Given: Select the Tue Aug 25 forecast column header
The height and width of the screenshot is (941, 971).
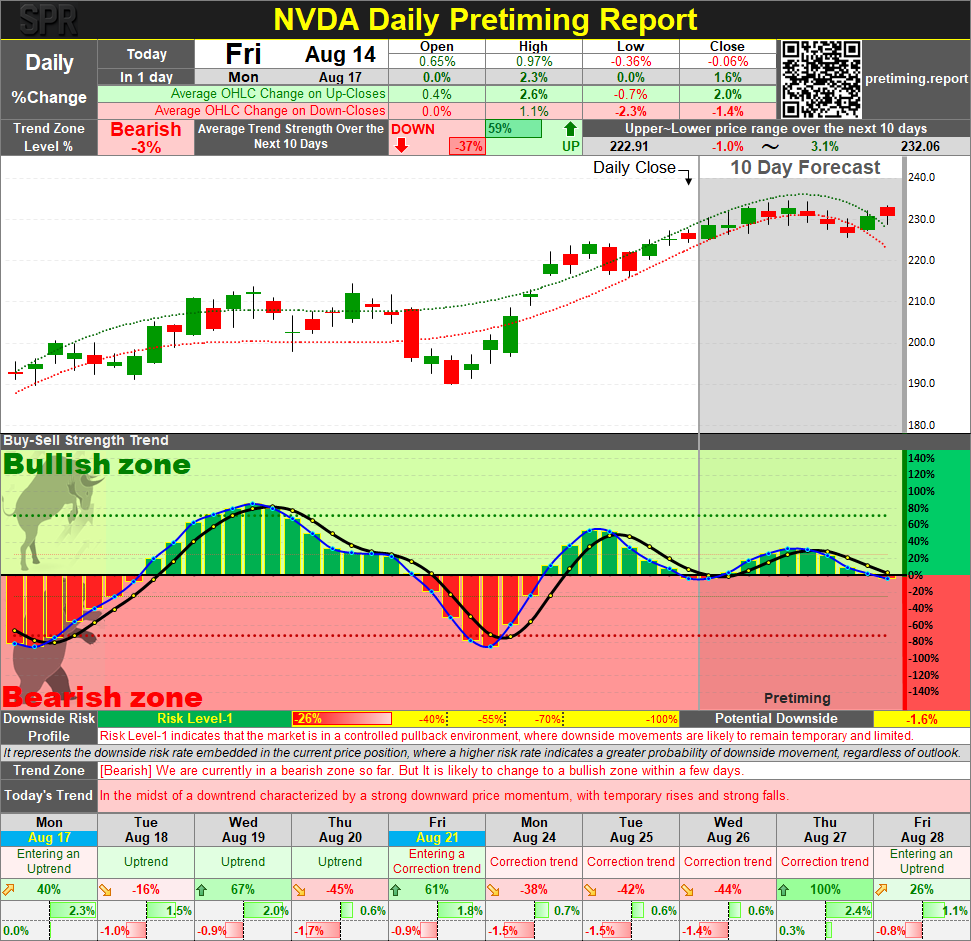Looking at the screenshot, I should click(x=631, y=830).
